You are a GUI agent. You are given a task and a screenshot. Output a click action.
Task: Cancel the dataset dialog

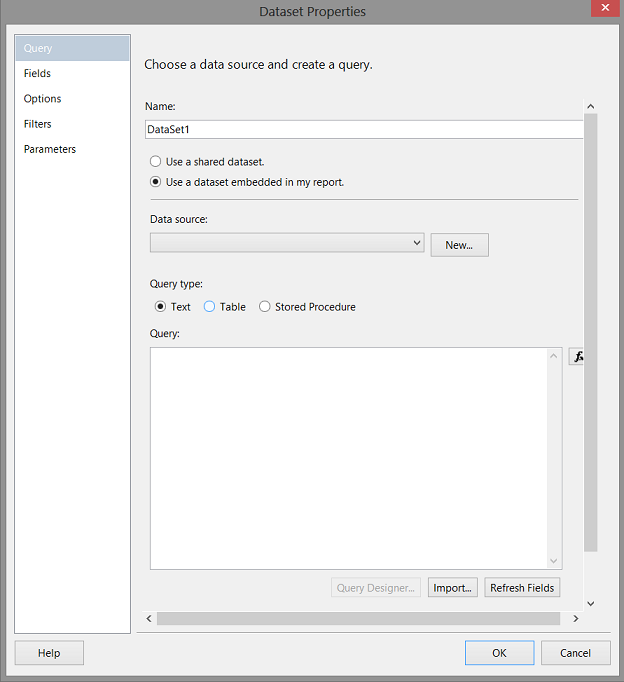[x=575, y=653]
